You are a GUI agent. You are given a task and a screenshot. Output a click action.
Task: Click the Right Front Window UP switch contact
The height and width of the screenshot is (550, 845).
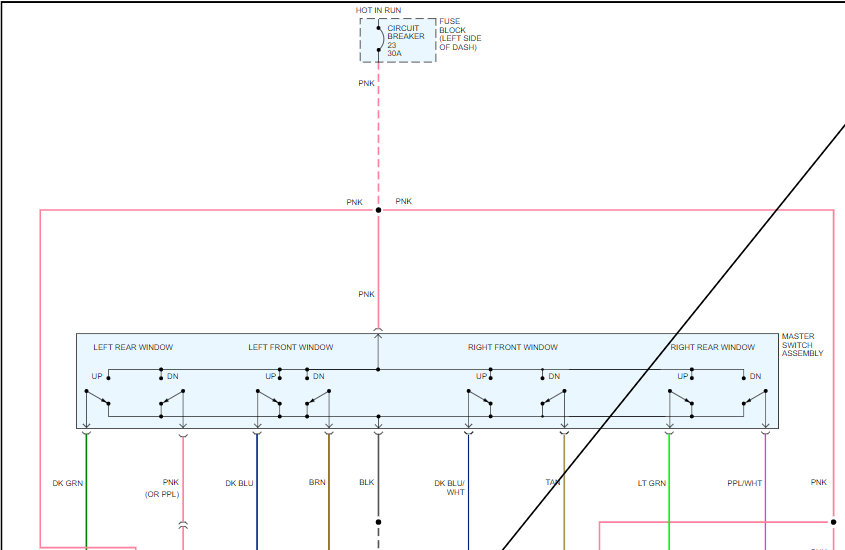tap(479, 403)
